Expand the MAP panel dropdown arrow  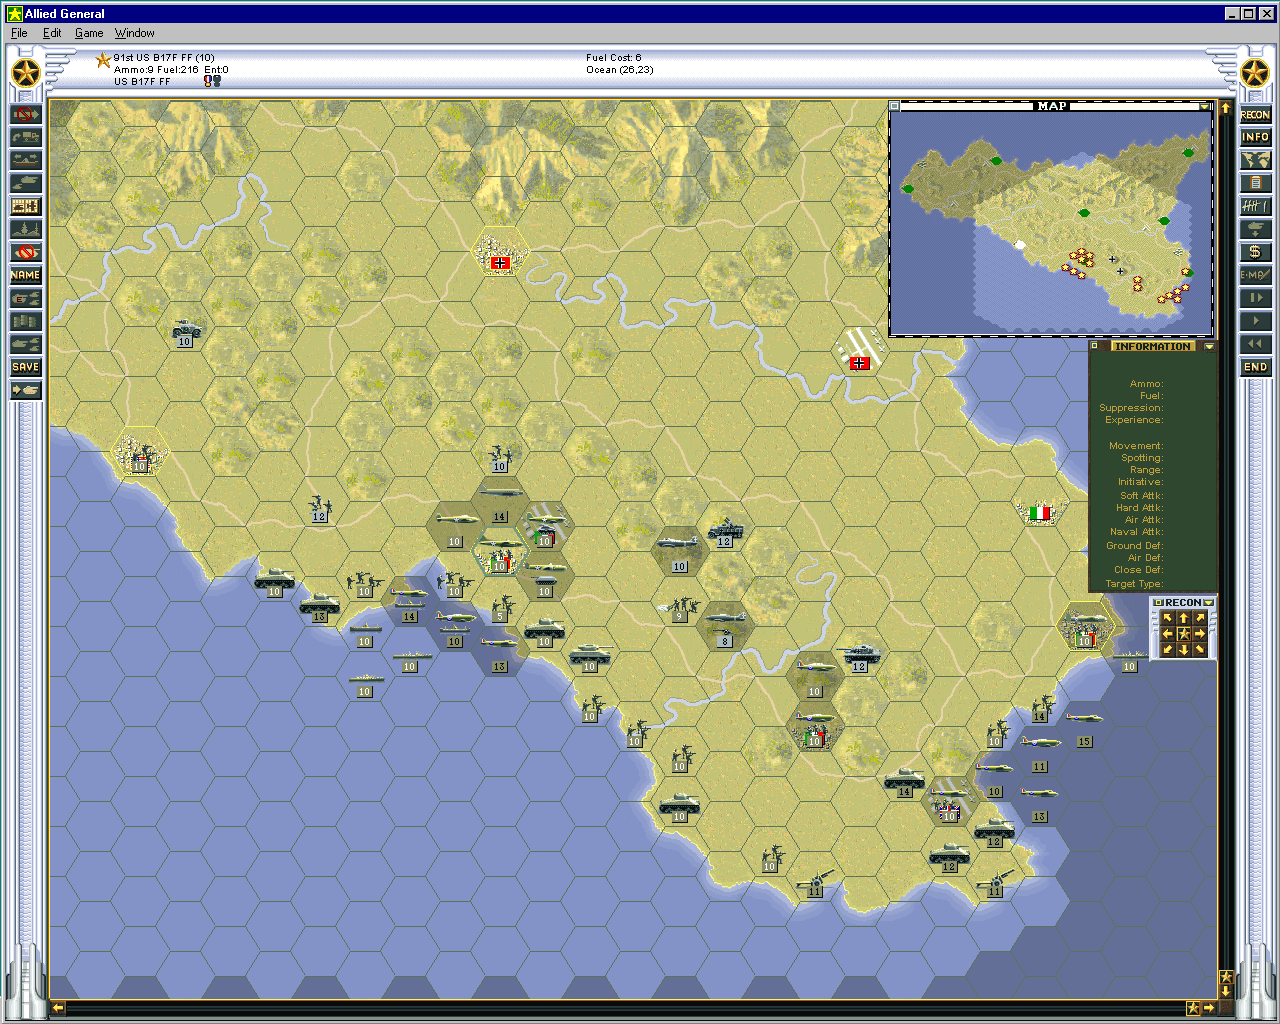[x=1204, y=106]
